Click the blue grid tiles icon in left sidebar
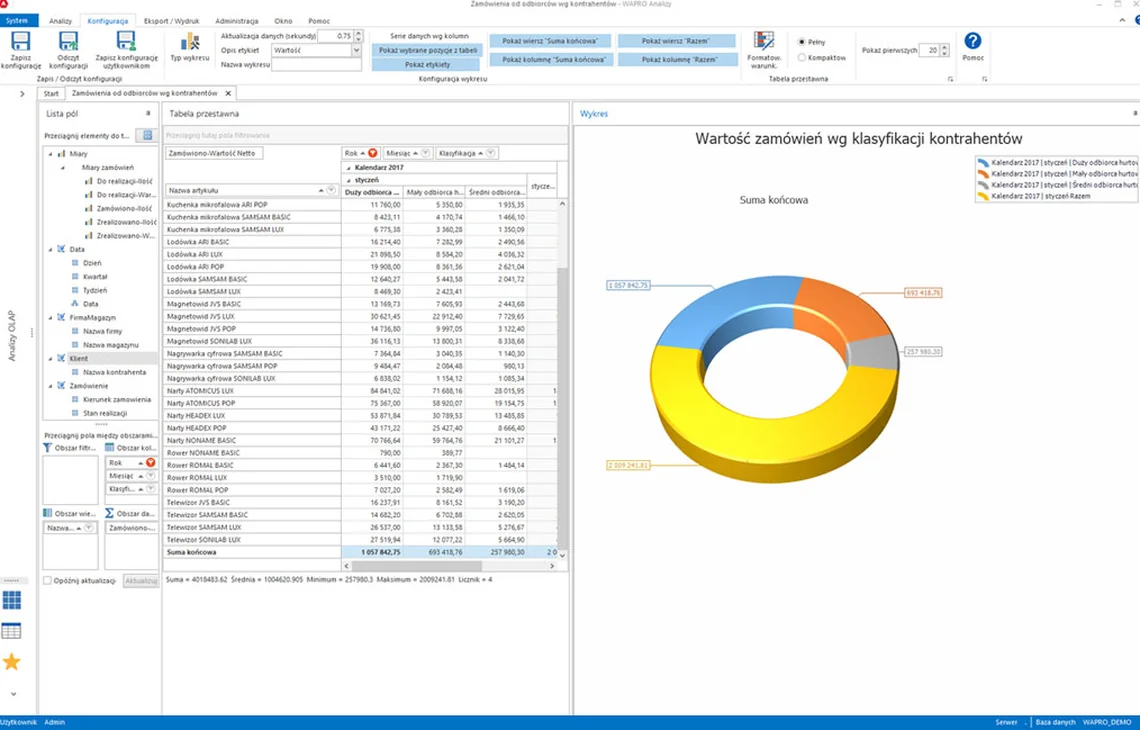1140x730 pixels. pos(12,600)
